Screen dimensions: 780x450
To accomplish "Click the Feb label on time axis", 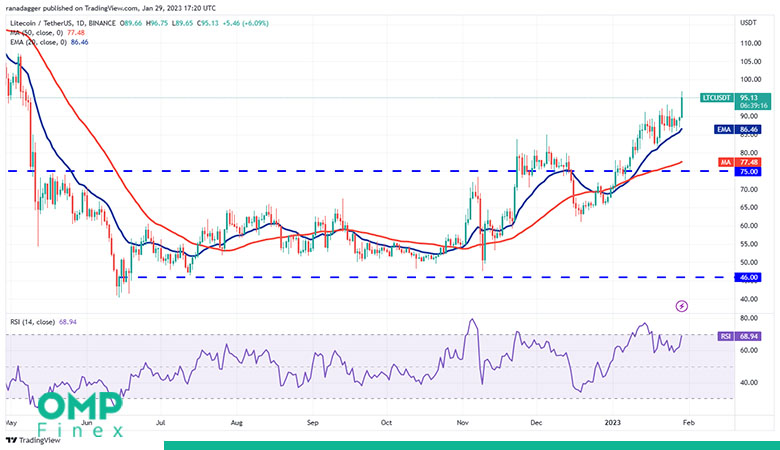I will coord(688,423).
